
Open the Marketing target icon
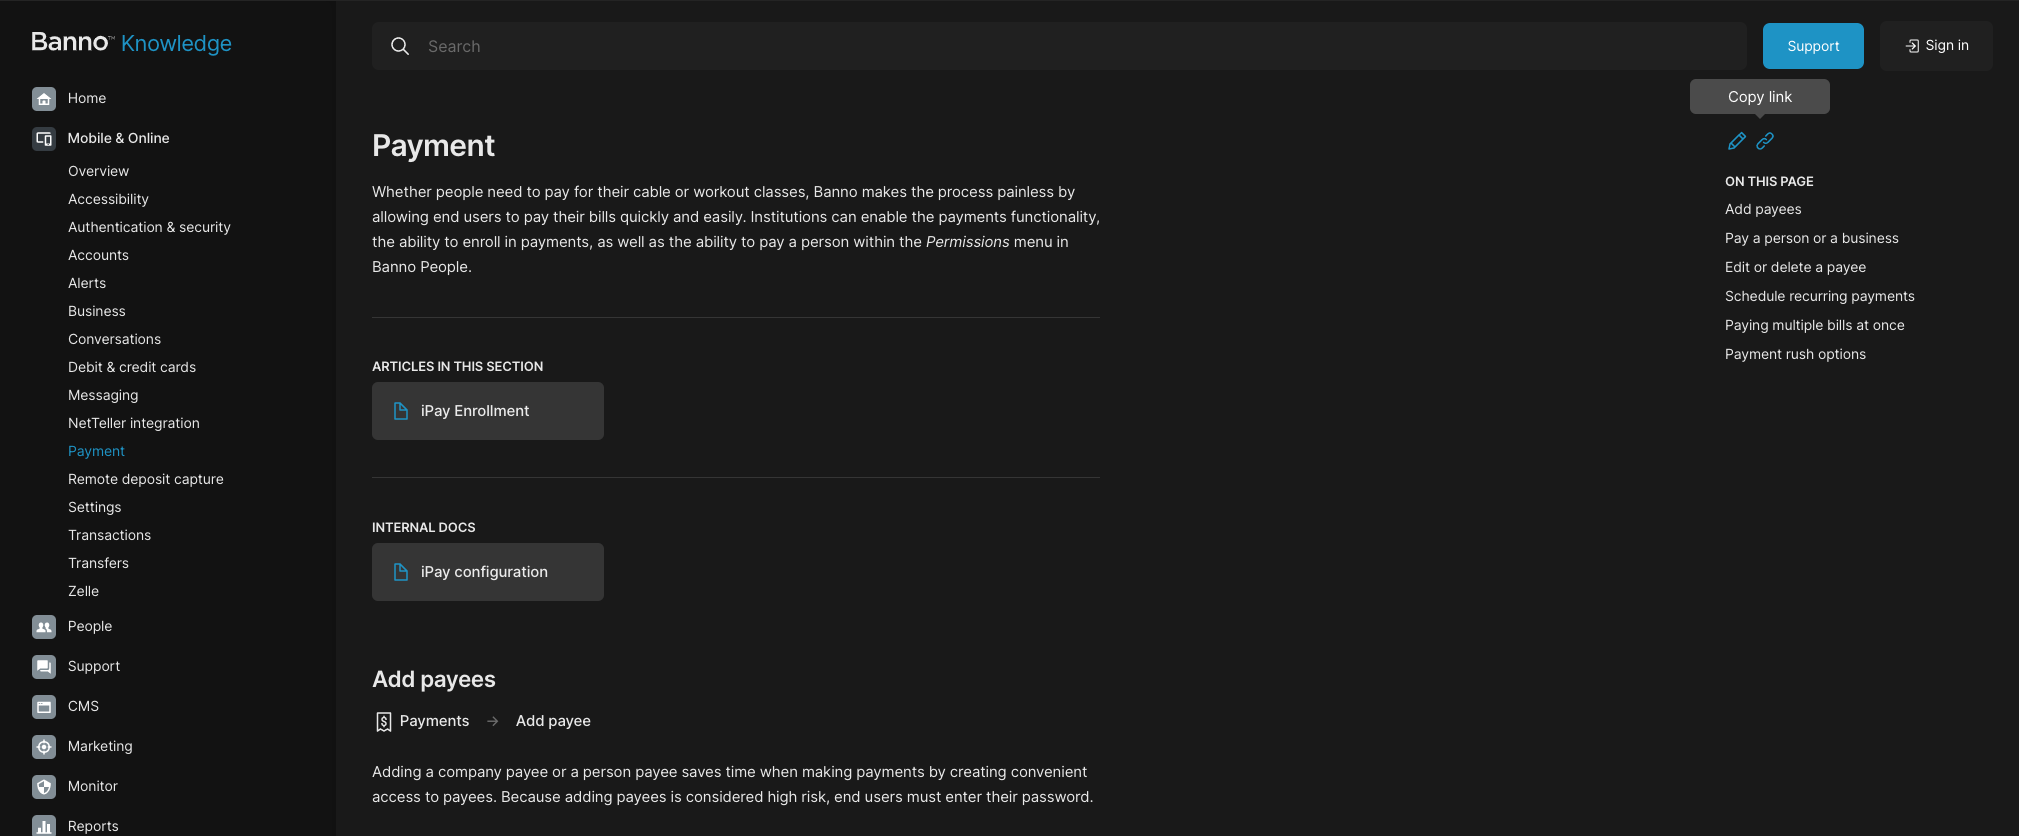(x=44, y=747)
